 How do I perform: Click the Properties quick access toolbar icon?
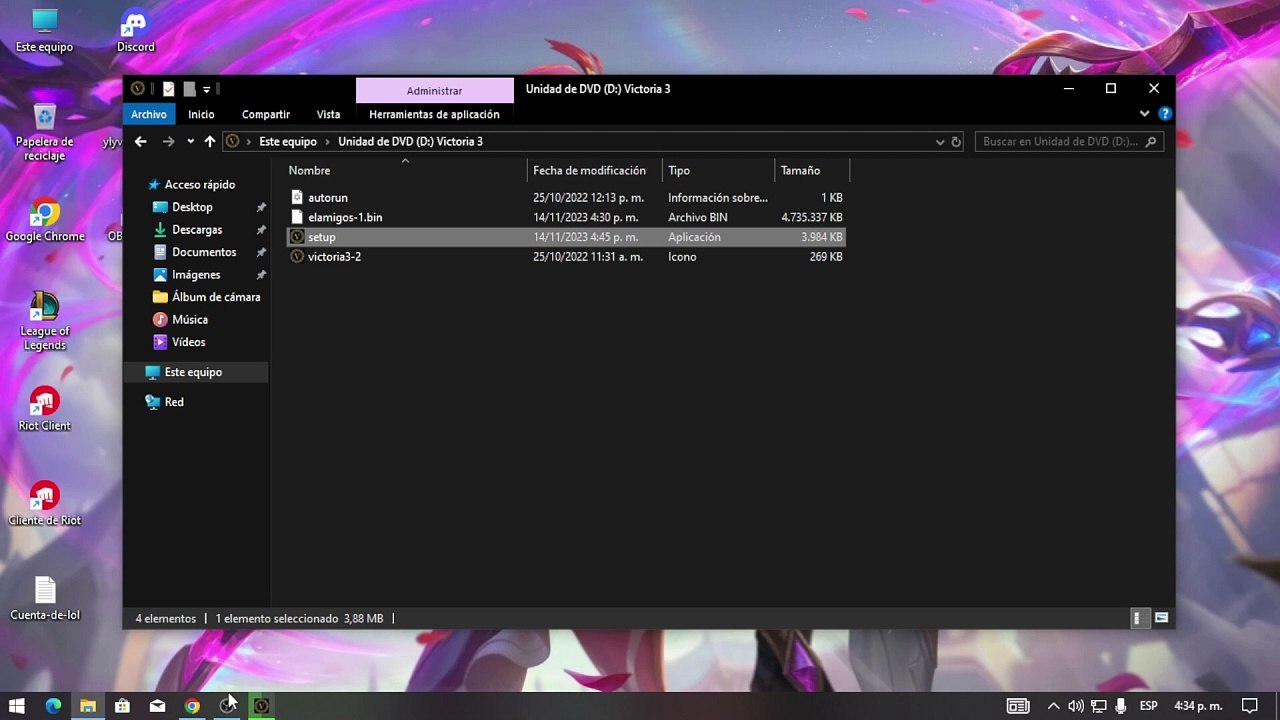tap(168, 89)
